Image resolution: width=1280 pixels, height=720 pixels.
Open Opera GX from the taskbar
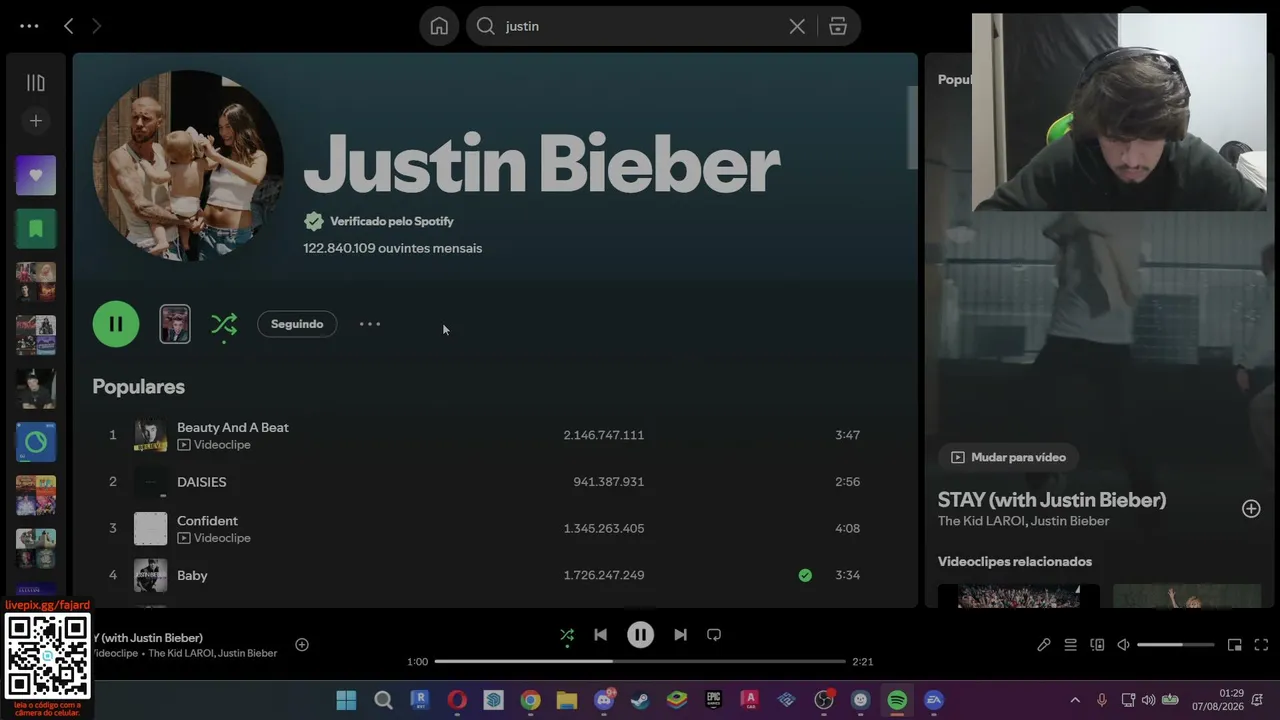457,700
